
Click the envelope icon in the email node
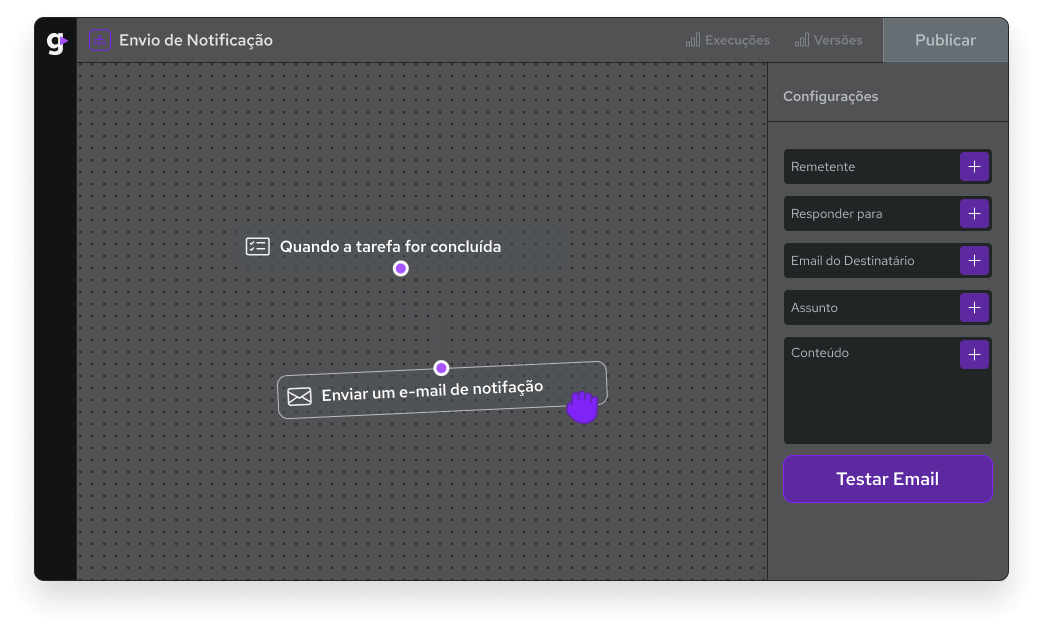click(x=300, y=397)
